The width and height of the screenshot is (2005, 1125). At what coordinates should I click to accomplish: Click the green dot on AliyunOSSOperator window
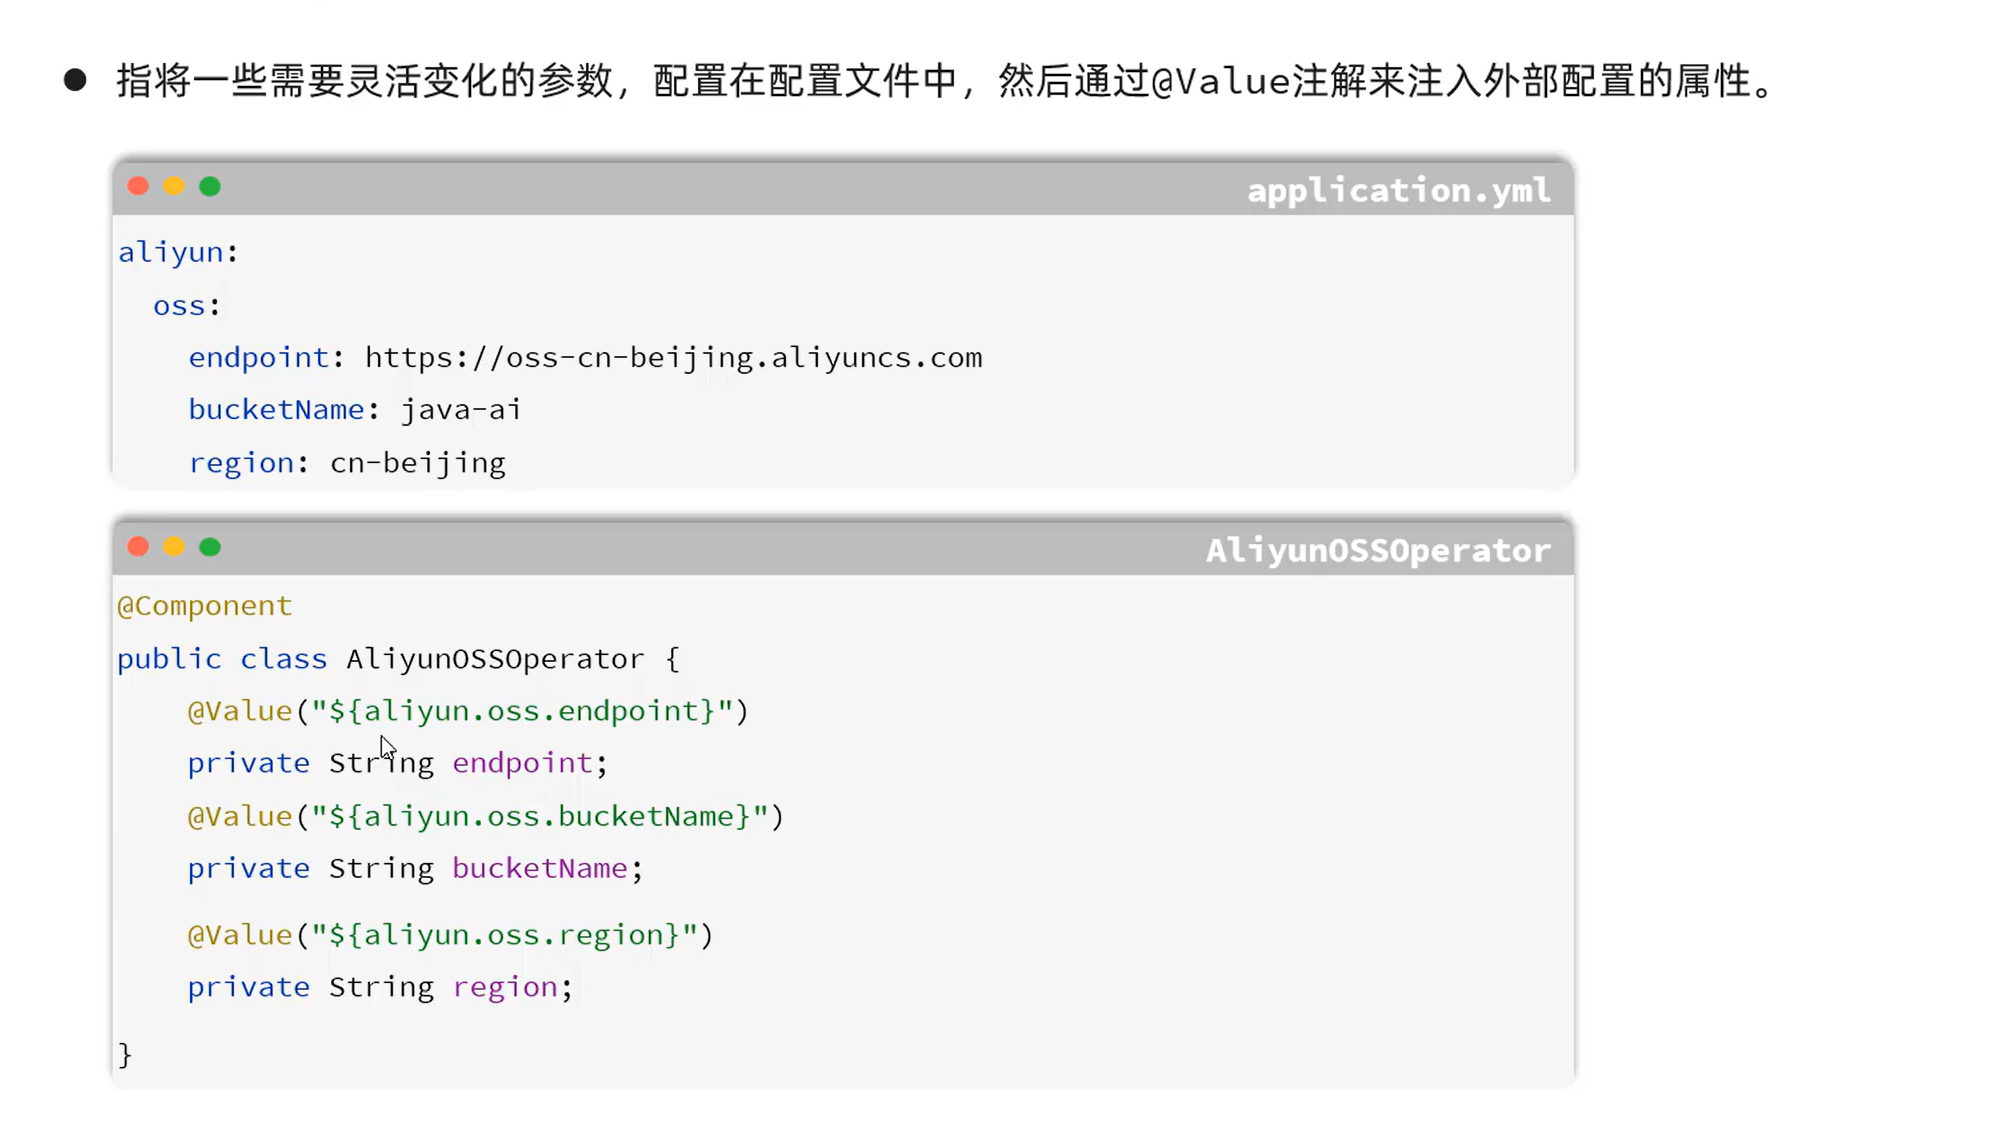pos(210,547)
